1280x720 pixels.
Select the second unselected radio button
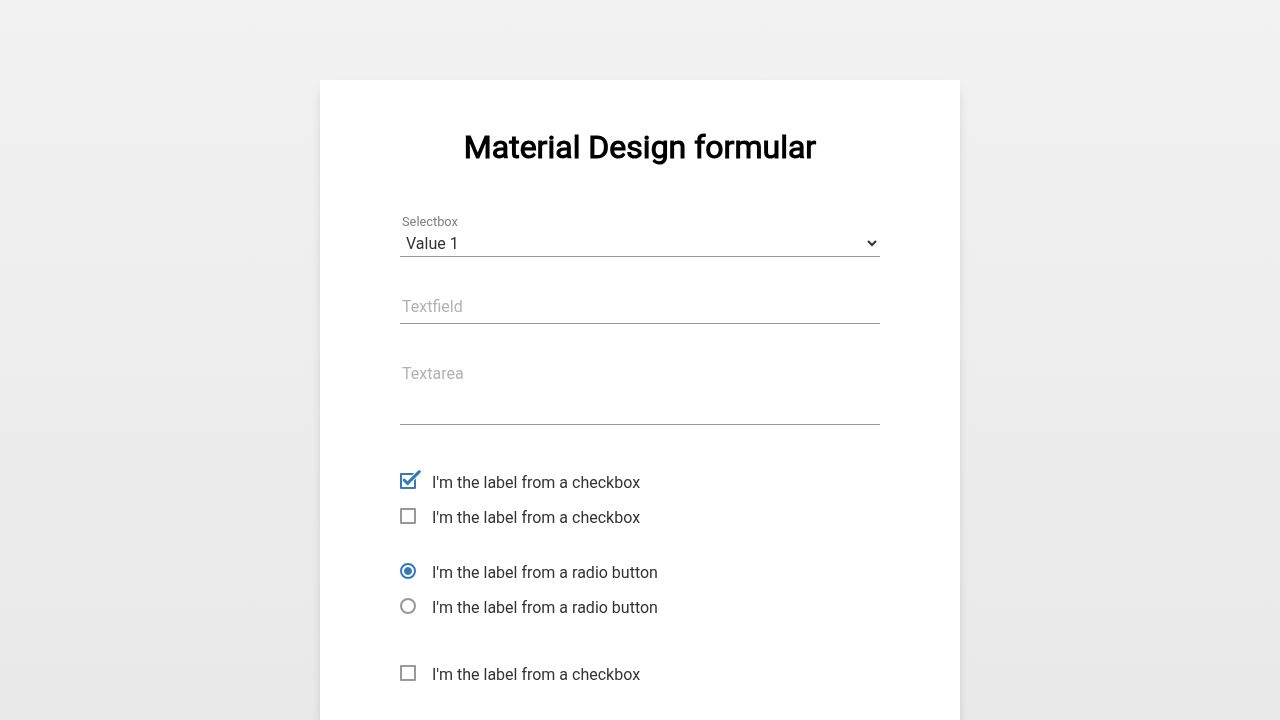tap(408, 606)
